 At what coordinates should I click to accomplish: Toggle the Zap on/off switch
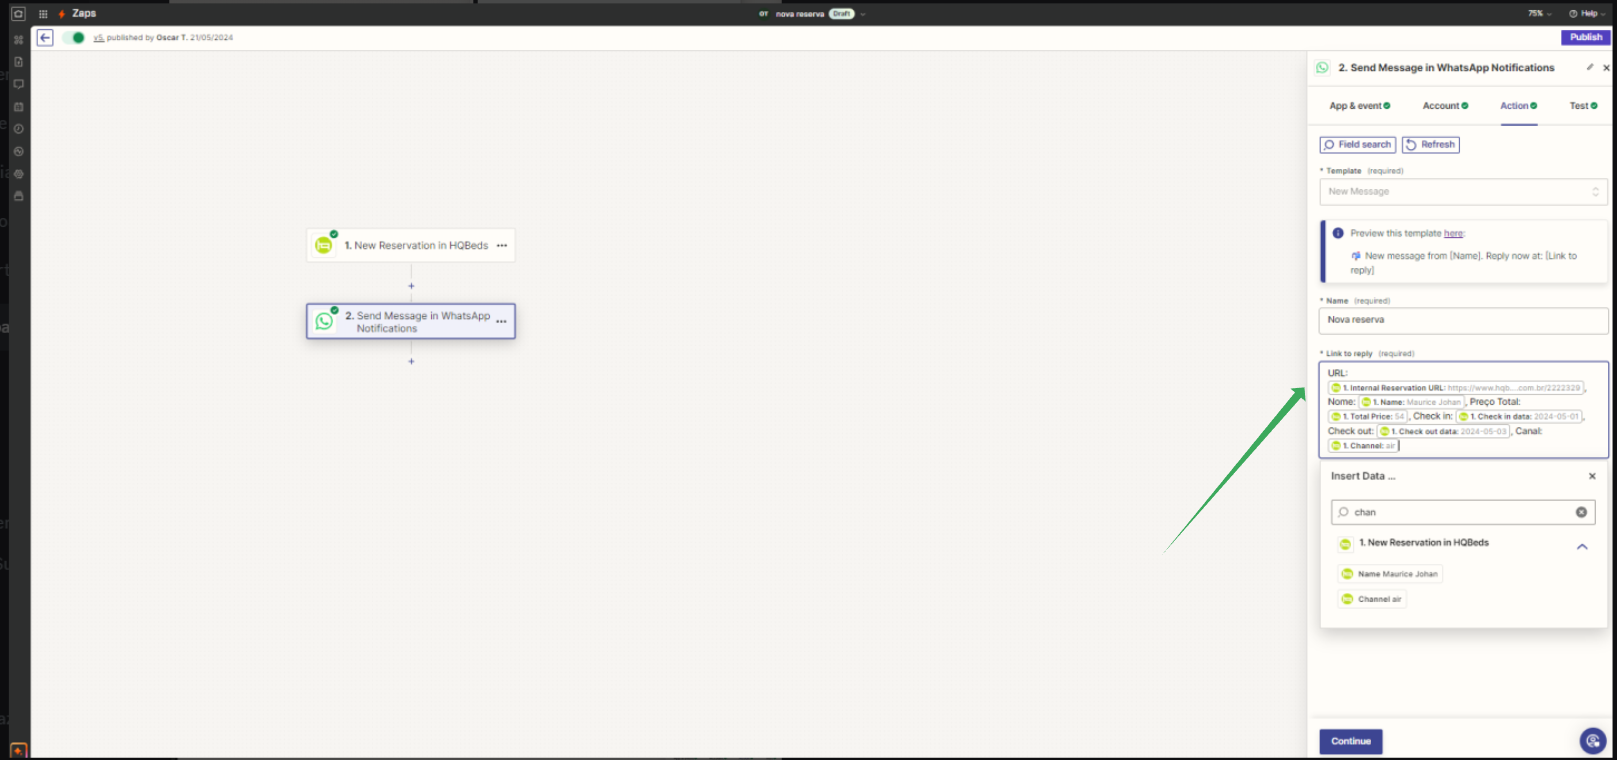point(74,38)
